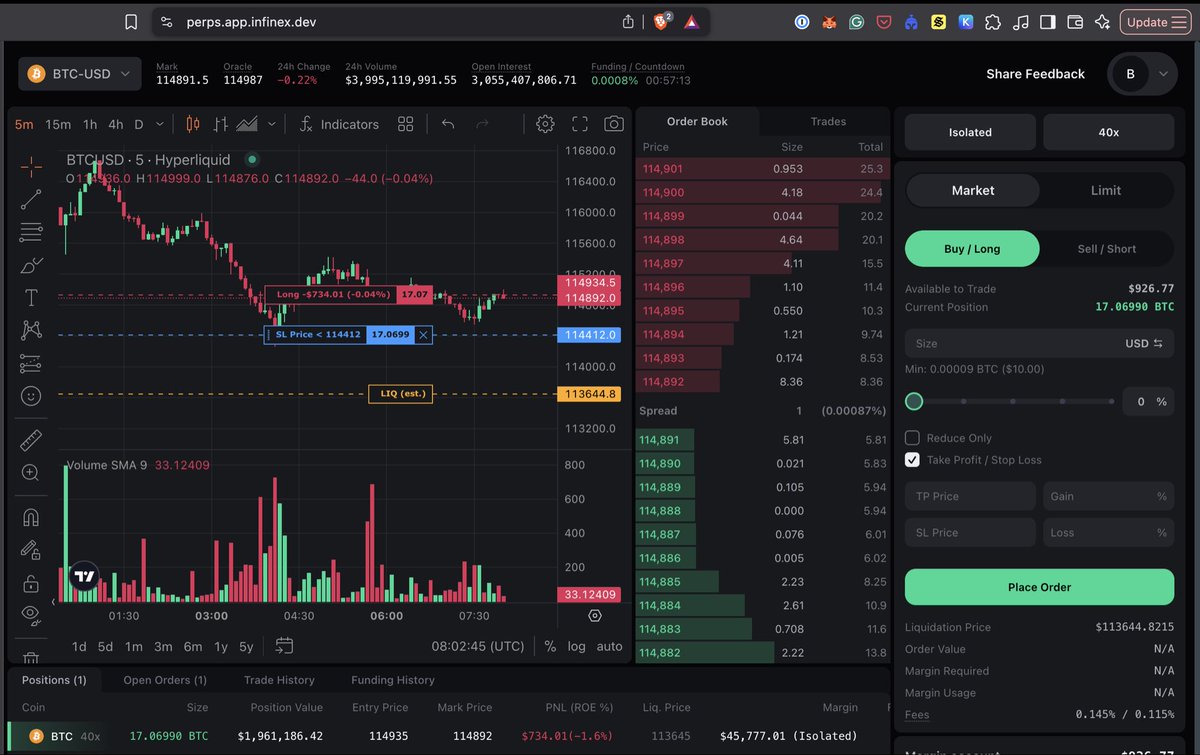1200x755 pixels.
Task: Toggle log scale on price axis
Action: click(x=577, y=646)
